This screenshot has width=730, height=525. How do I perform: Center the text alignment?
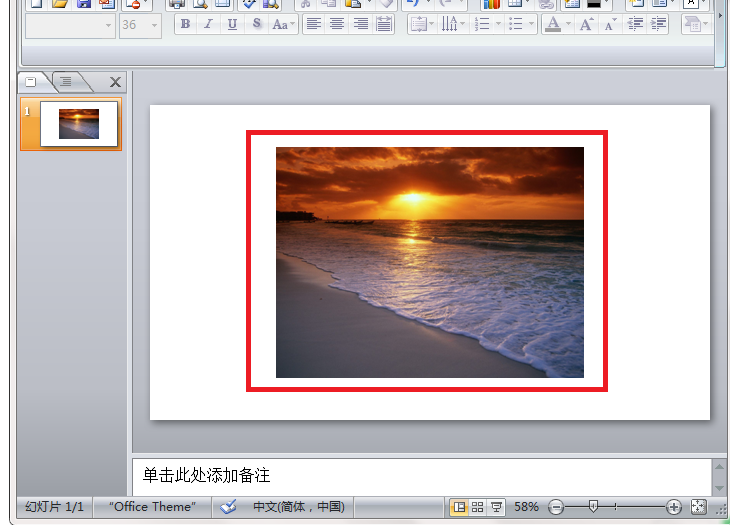pyautogui.click(x=337, y=24)
